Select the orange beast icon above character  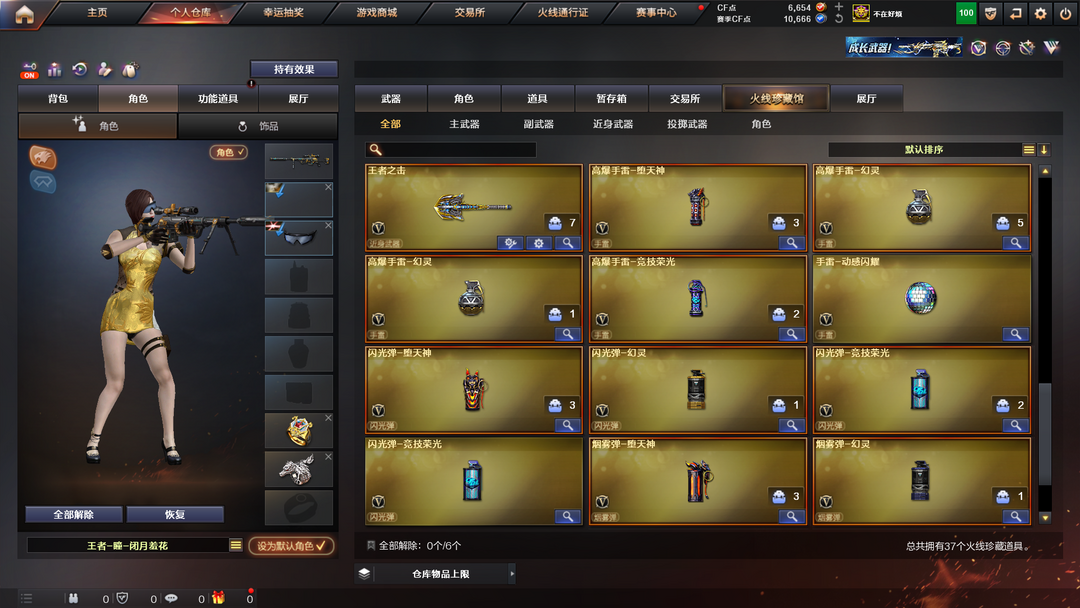click(43, 158)
